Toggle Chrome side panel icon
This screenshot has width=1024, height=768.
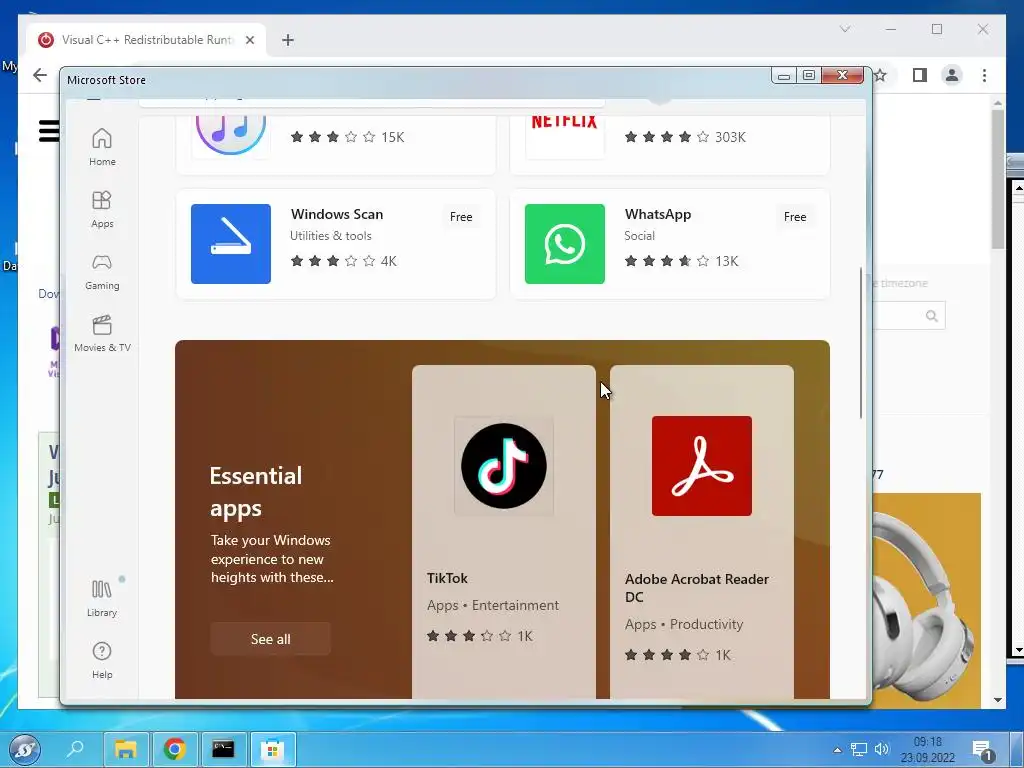(920, 75)
